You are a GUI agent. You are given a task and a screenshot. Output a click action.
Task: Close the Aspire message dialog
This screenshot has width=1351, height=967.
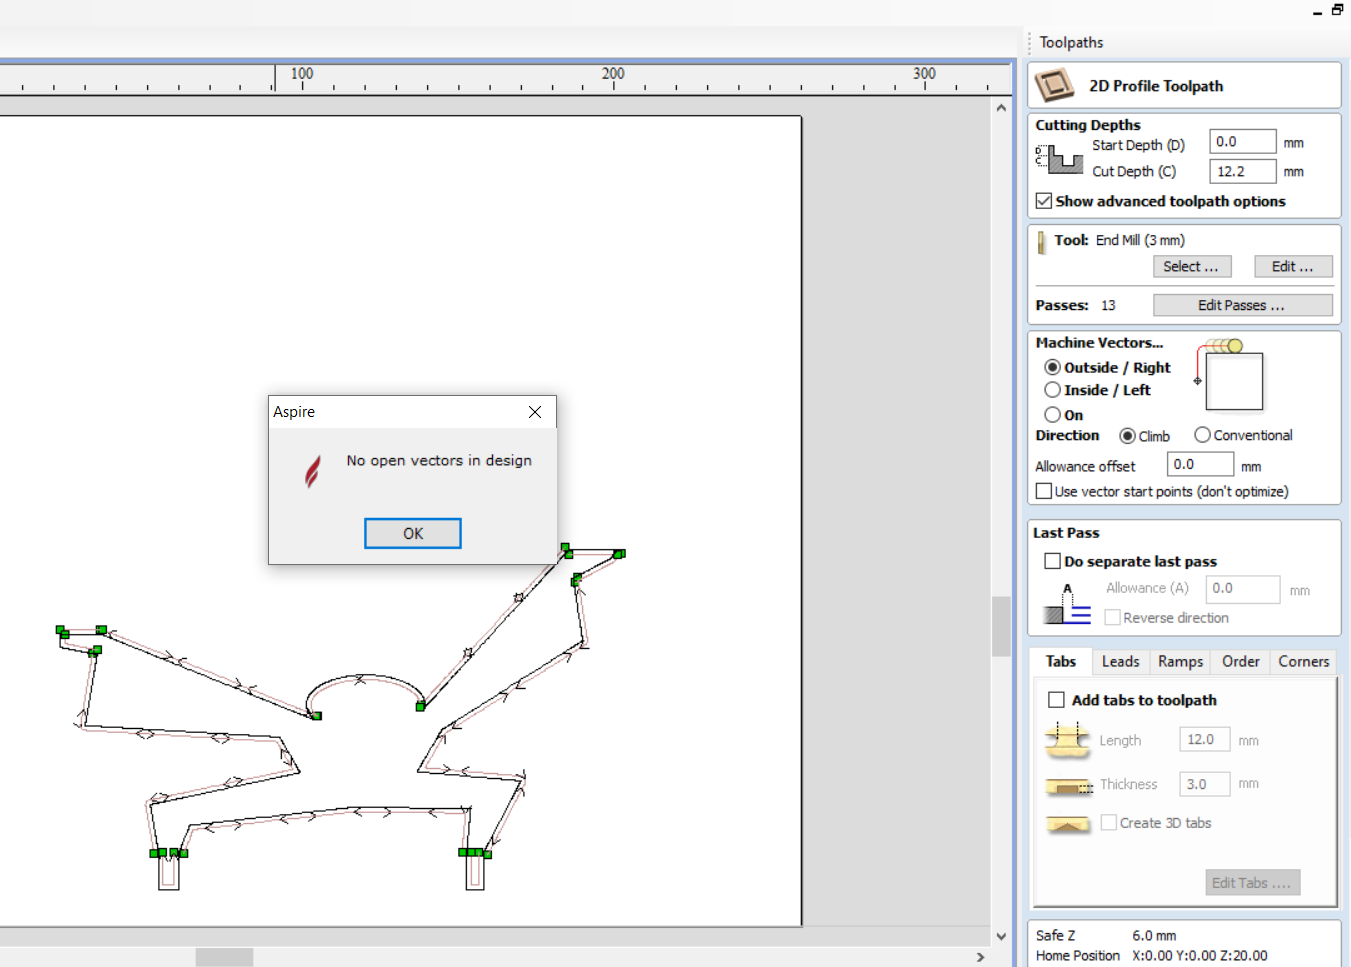pyautogui.click(x=535, y=412)
